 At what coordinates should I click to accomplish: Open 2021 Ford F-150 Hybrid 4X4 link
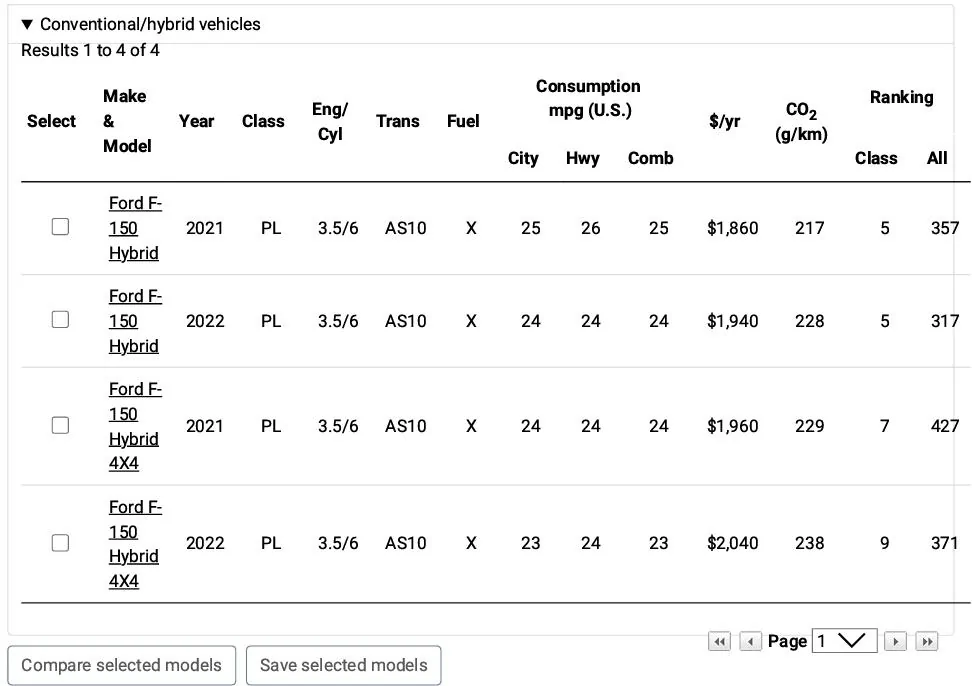point(135,426)
